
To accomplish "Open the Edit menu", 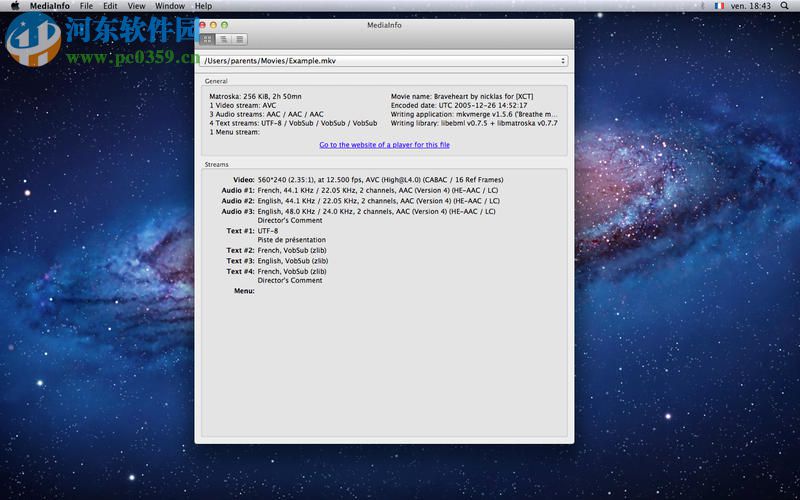I will [110, 6].
